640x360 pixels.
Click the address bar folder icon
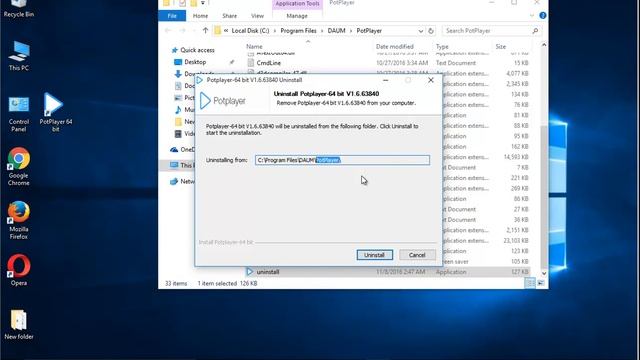coord(218,31)
